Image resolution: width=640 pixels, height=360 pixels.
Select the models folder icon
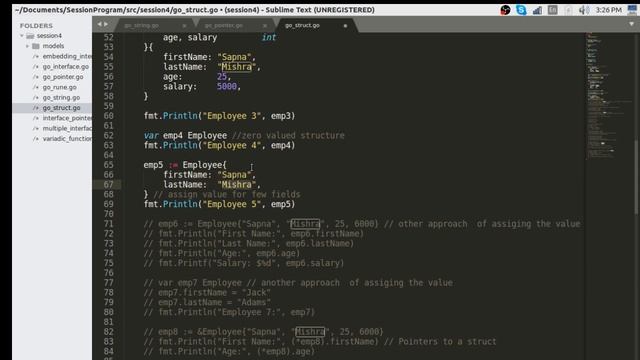point(36,46)
